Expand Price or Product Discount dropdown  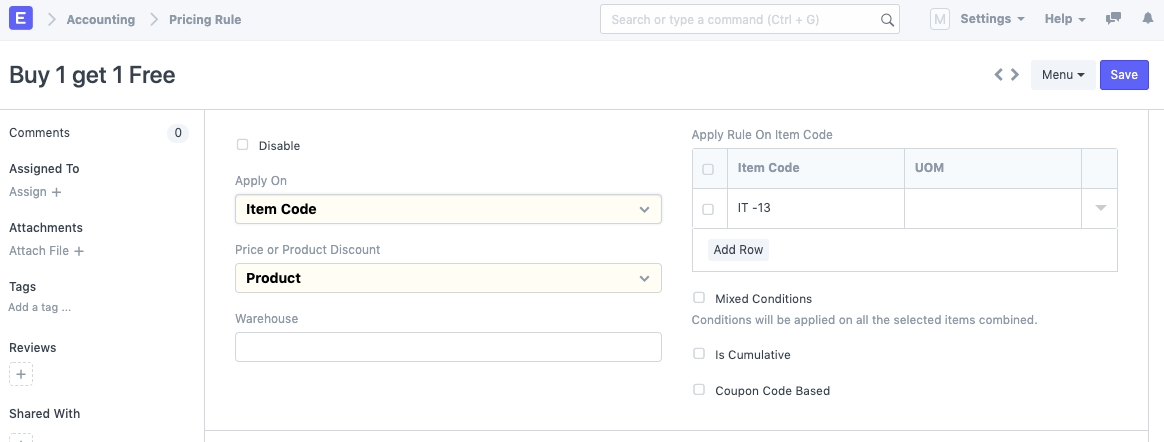coord(448,278)
